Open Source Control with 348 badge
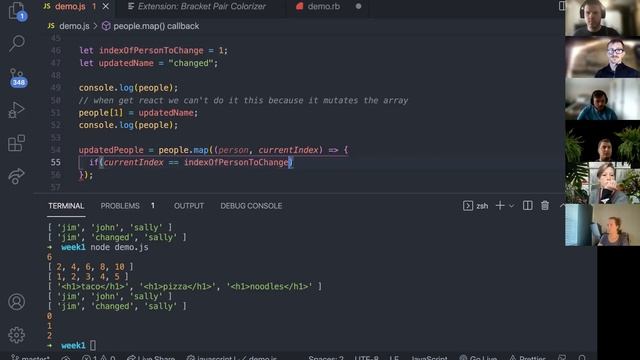Image resolution: width=640 pixels, height=360 pixels. (x=17, y=77)
